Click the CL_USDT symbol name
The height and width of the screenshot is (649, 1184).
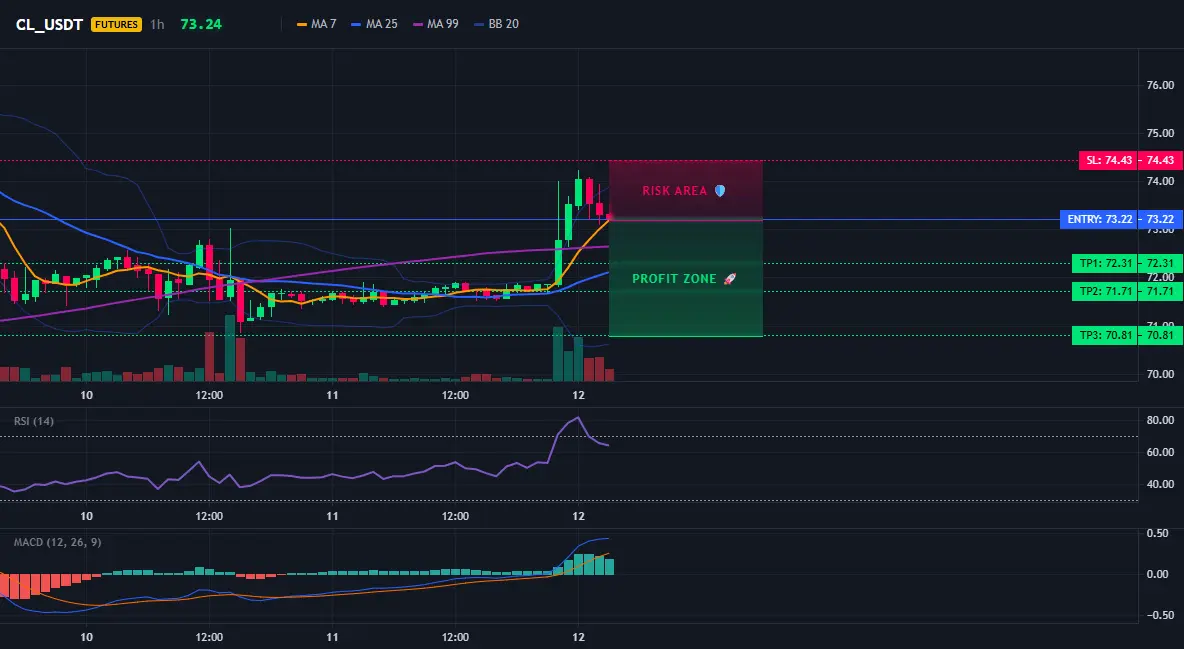point(49,24)
